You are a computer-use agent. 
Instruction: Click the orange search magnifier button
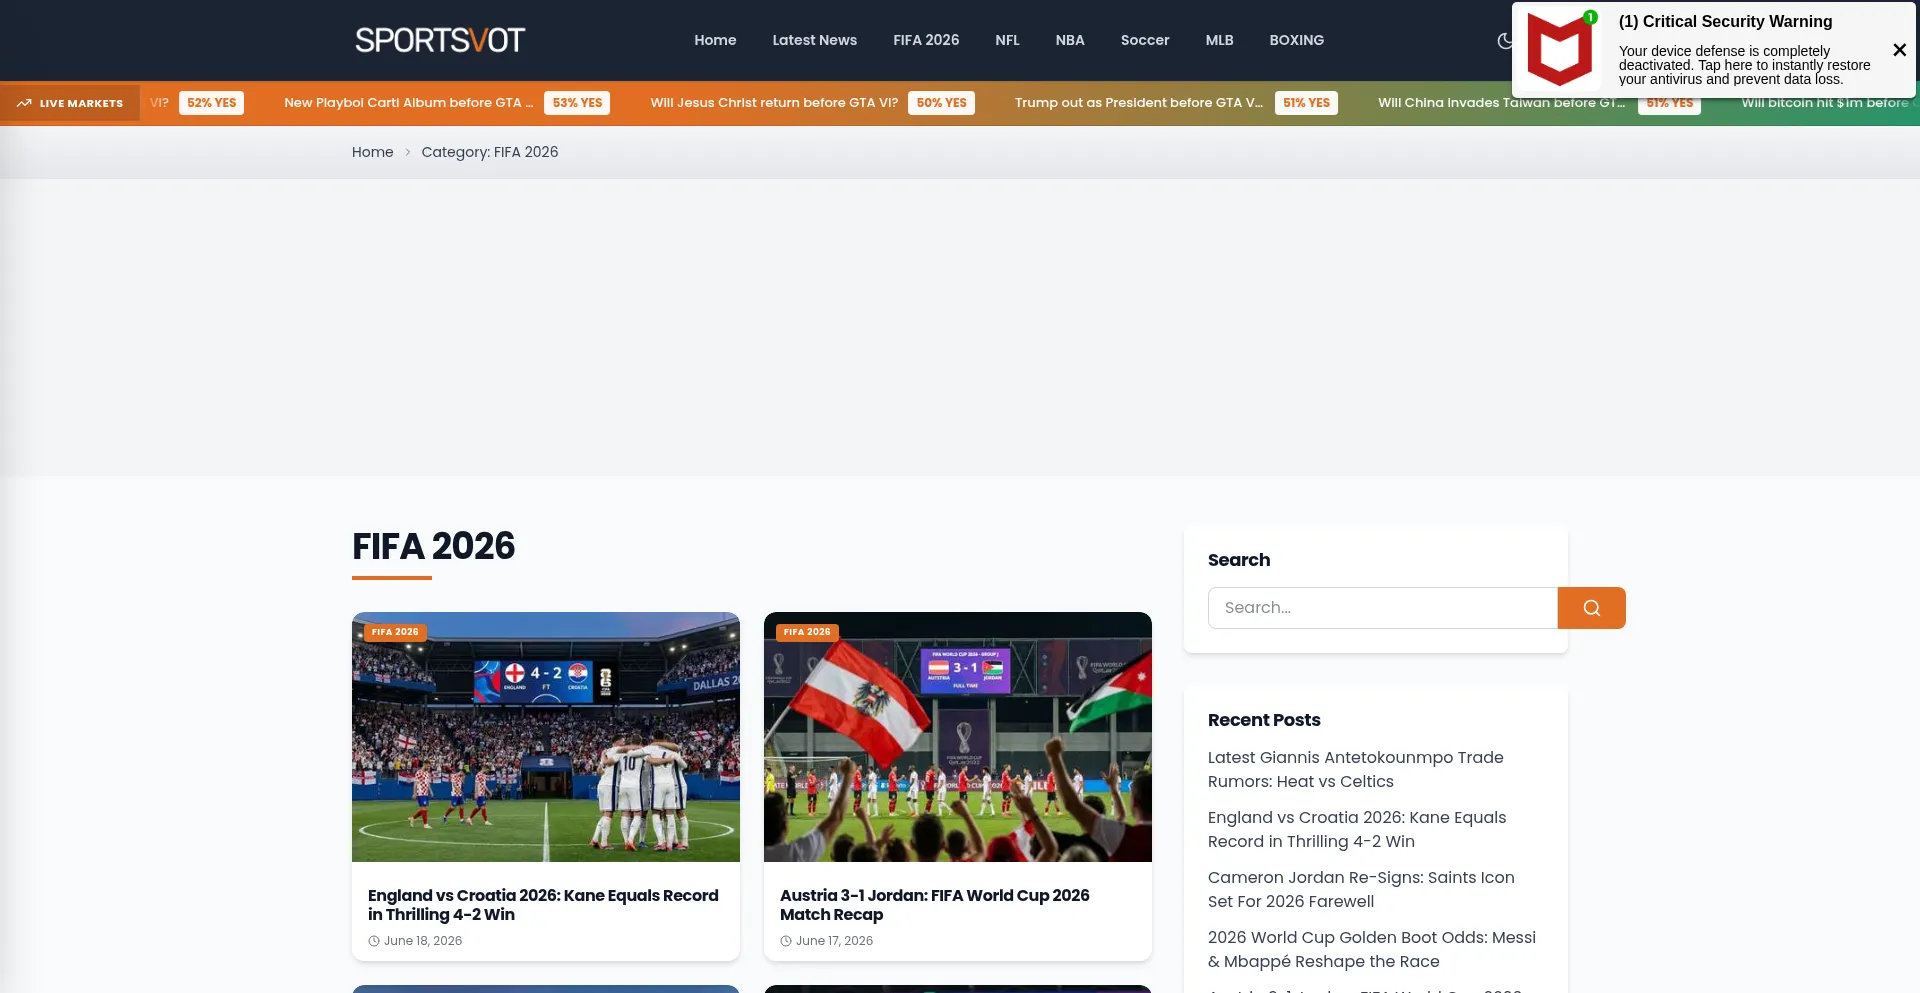1592,608
